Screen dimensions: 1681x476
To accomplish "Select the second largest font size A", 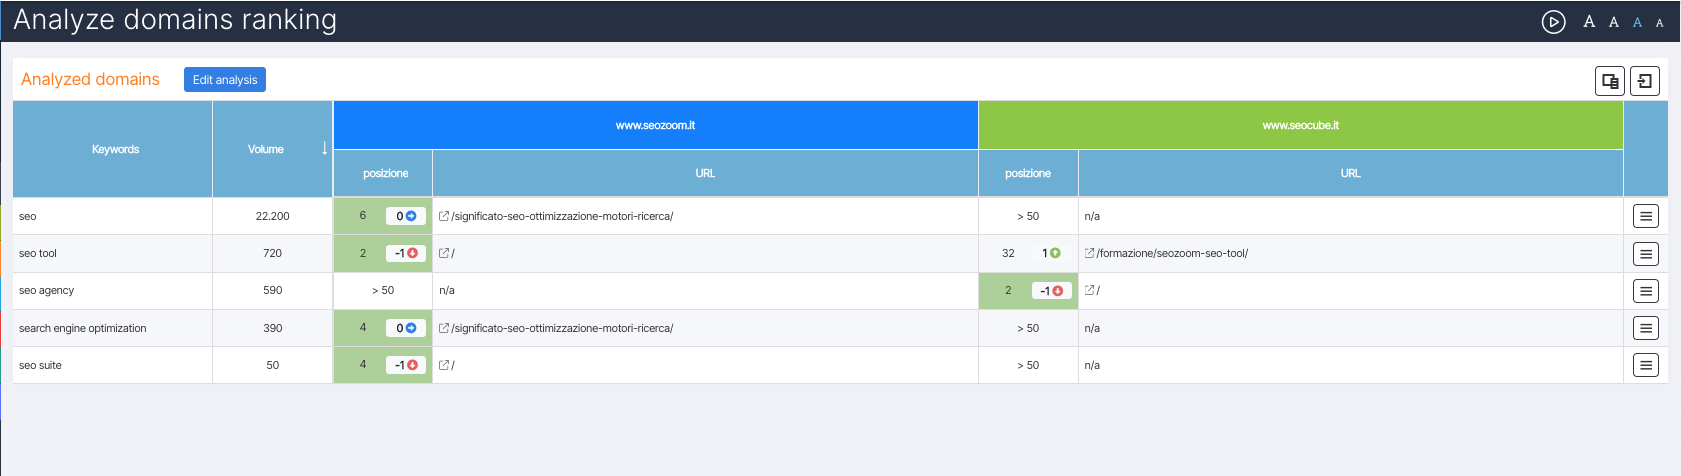I will [1614, 22].
